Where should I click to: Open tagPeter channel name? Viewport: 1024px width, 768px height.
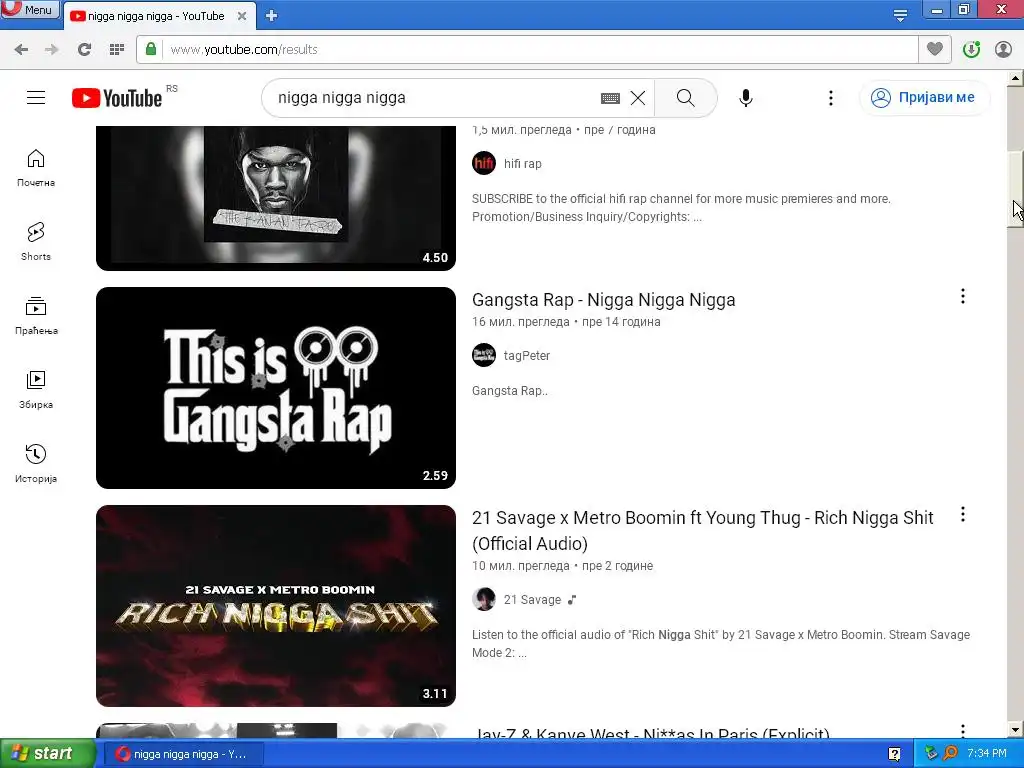527,356
